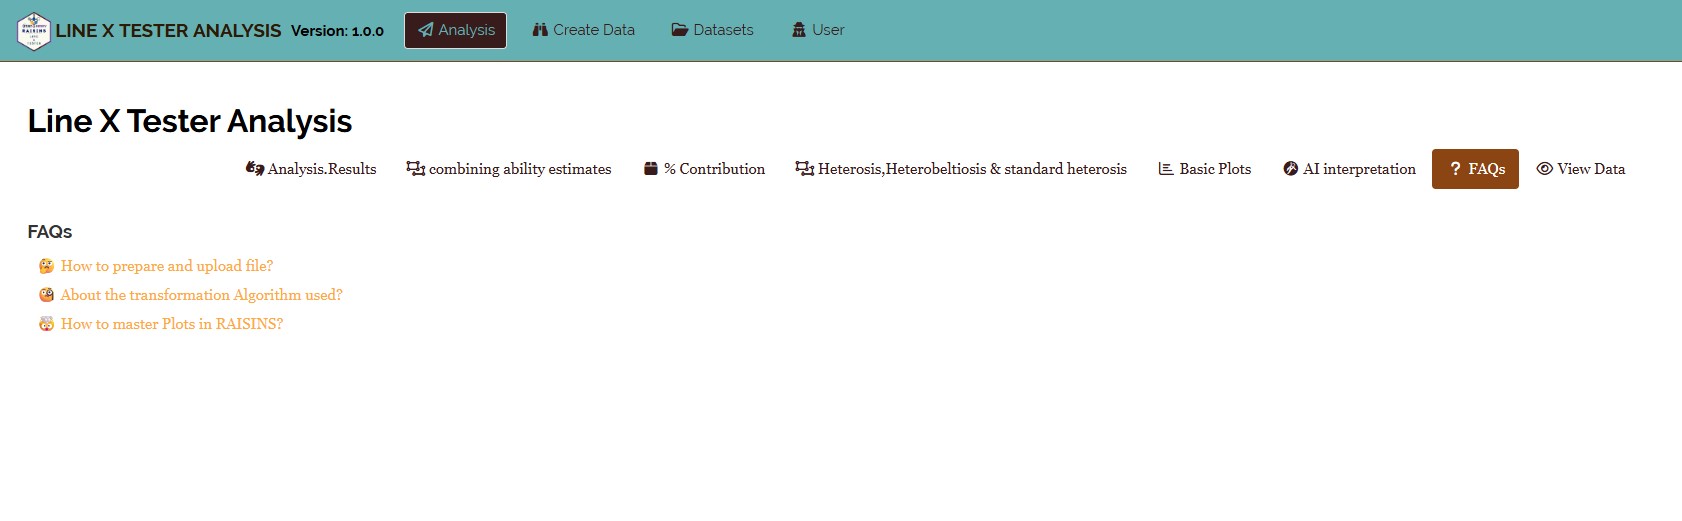Click the RAISINS hexagon logo

coord(34,31)
